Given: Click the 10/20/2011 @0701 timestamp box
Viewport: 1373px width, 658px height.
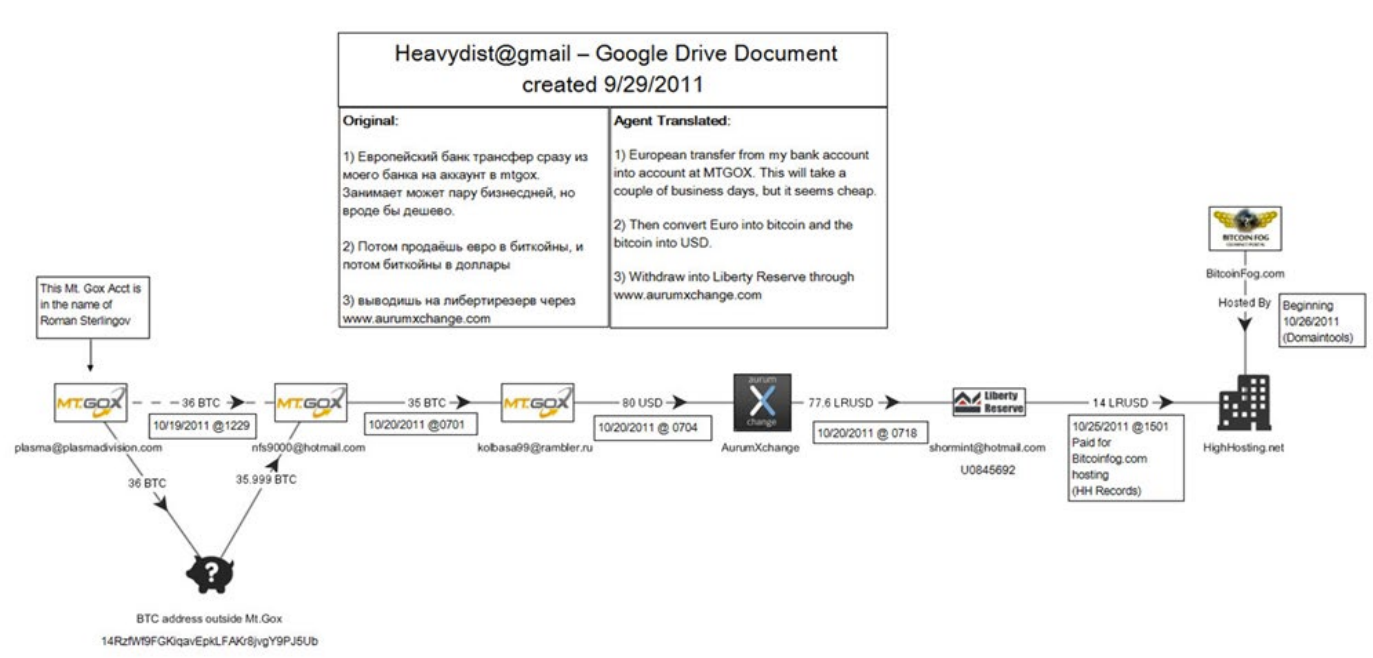Looking at the screenshot, I should (x=413, y=425).
